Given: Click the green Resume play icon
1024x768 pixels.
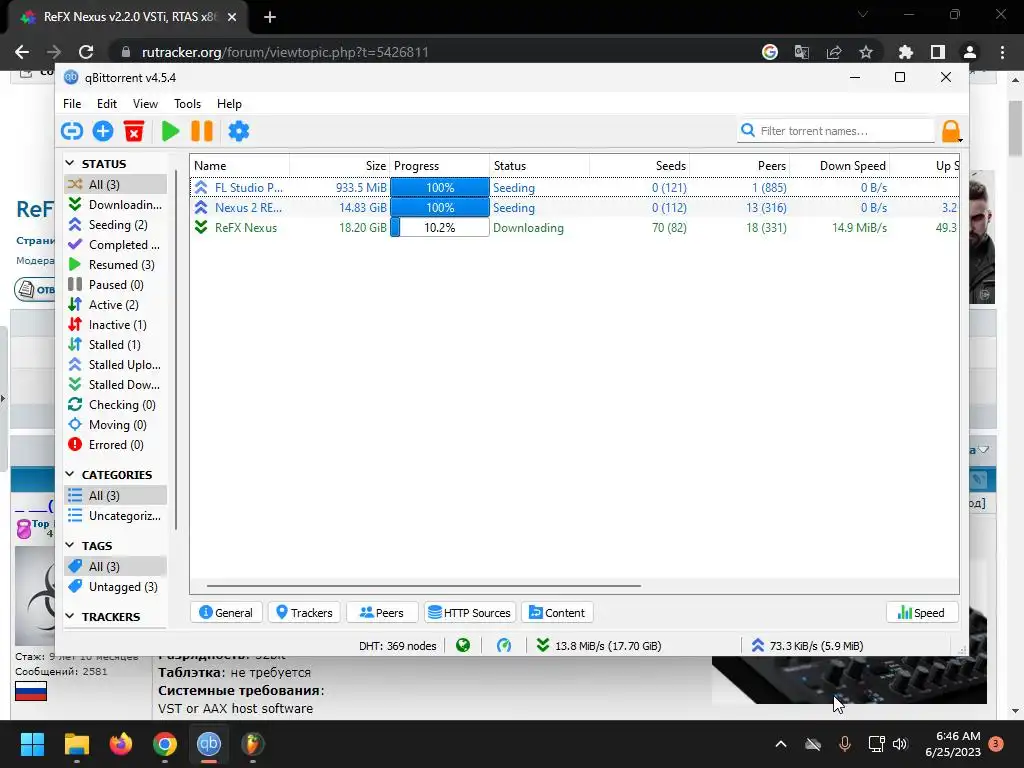Looking at the screenshot, I should (x=170, y=131).
